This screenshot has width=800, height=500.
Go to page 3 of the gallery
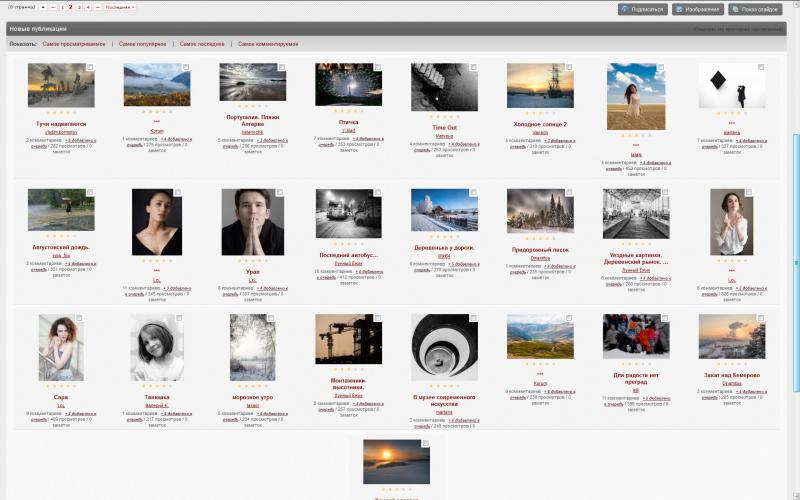coord(79,7)
